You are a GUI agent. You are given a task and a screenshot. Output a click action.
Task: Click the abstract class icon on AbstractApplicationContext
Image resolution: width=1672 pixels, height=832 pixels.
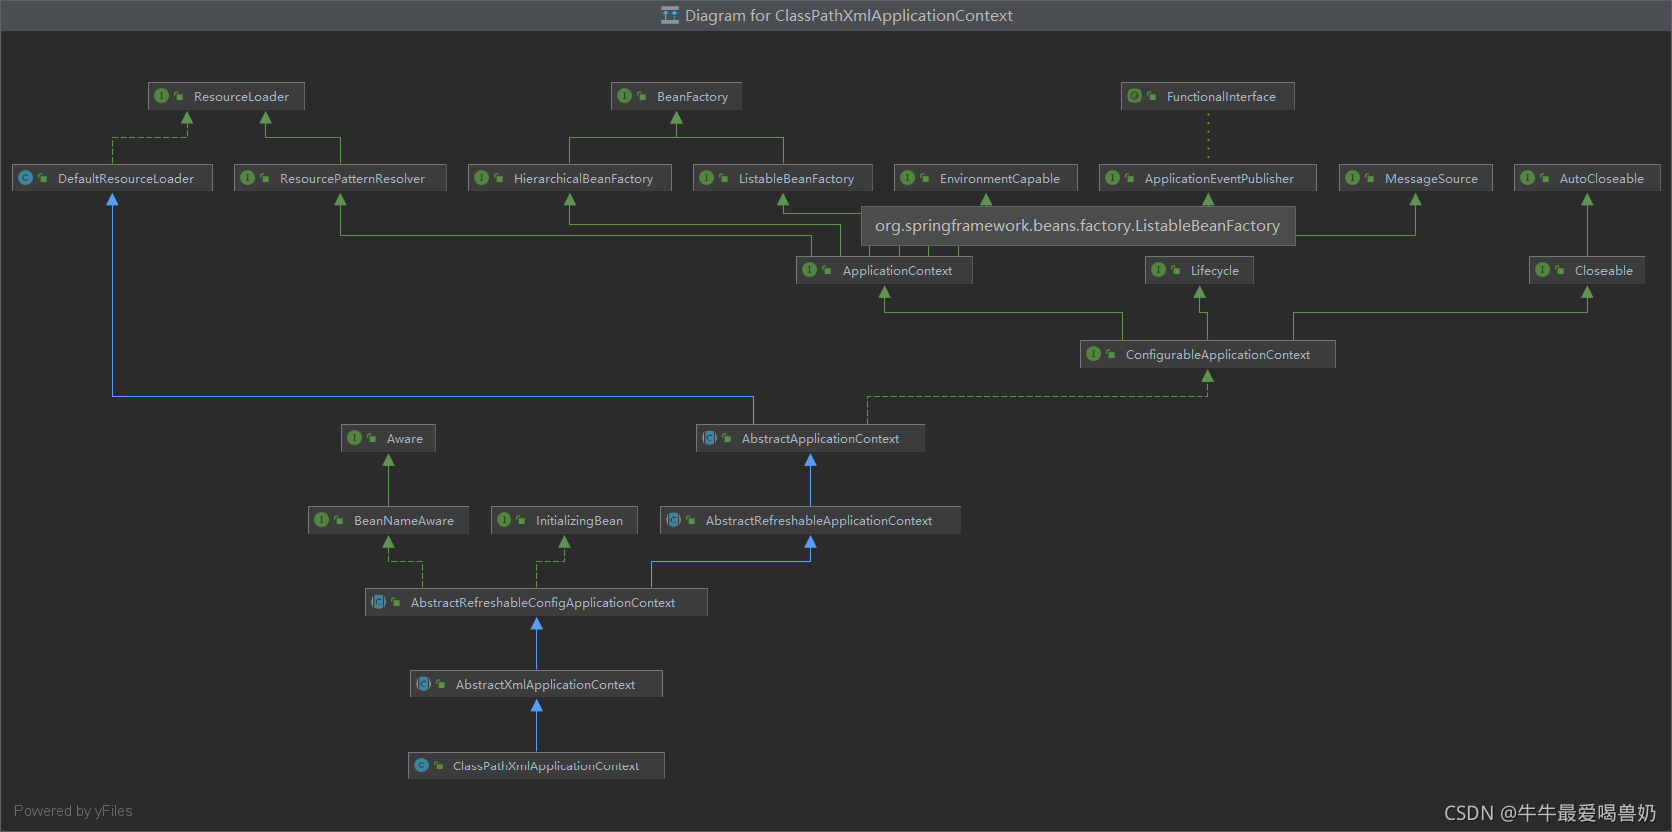point(710,438)
